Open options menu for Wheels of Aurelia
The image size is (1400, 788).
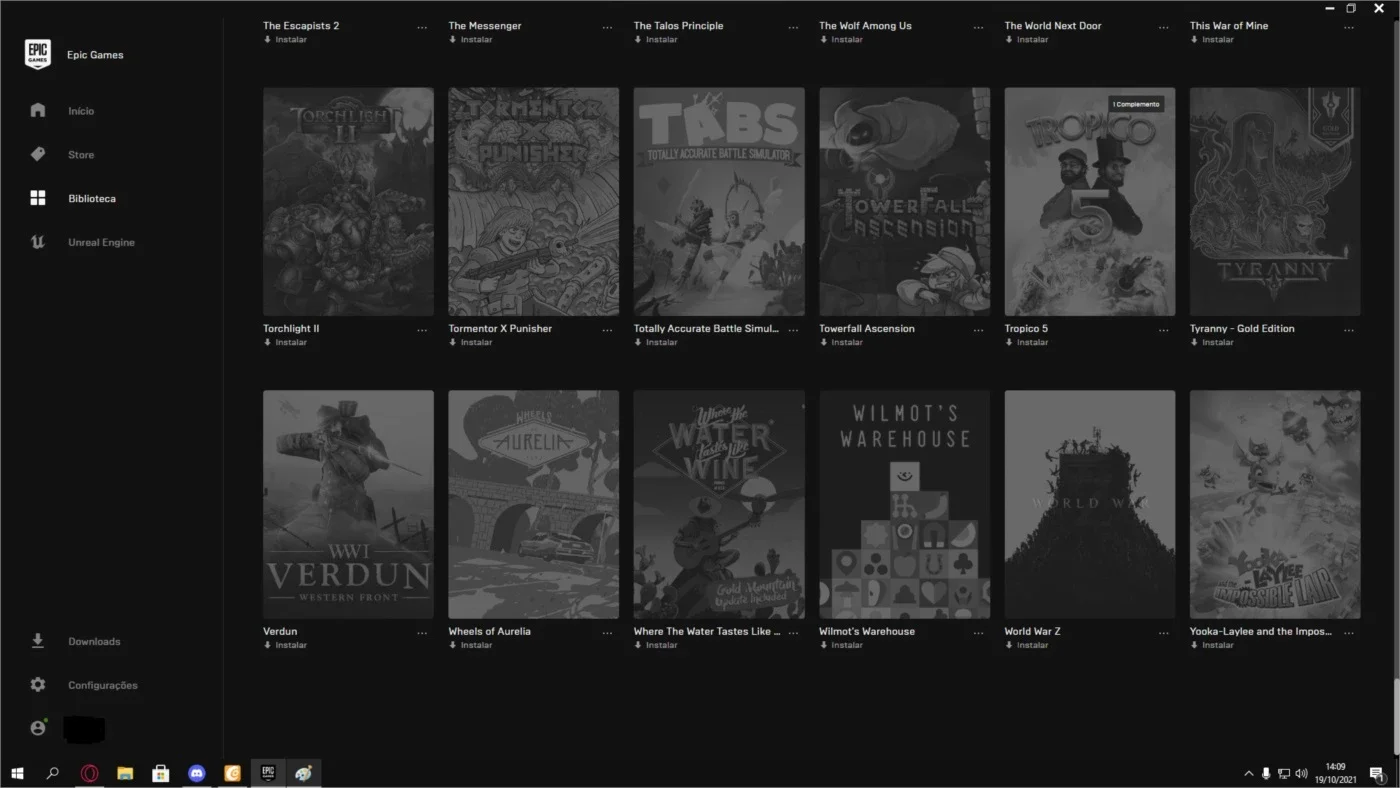607,633
